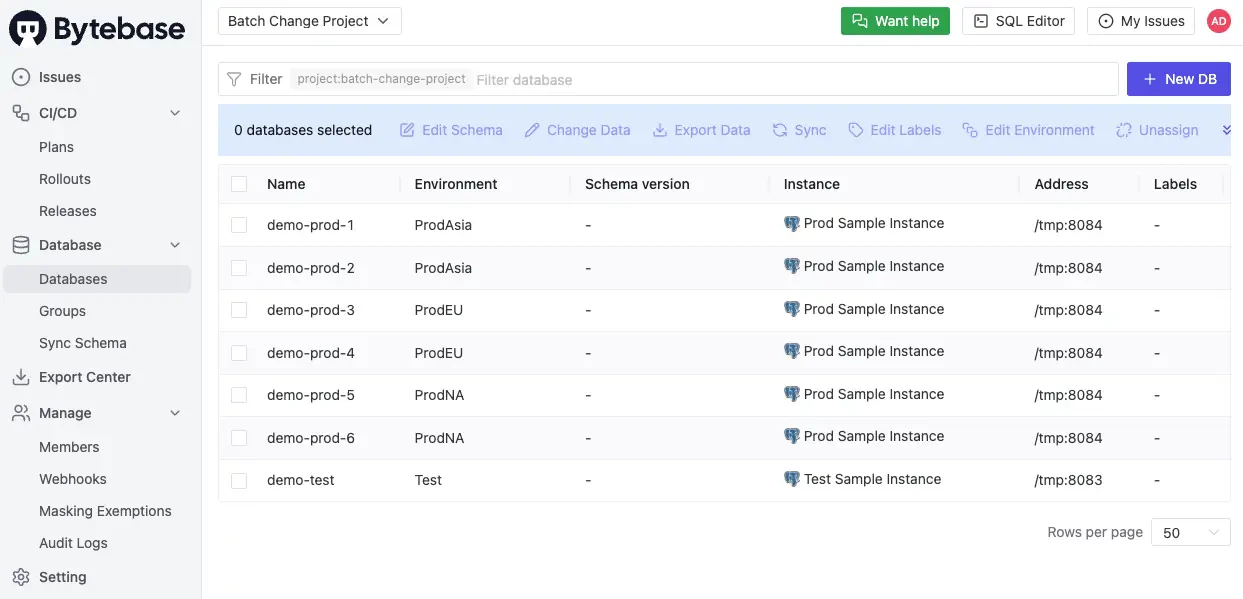Collapse the CI/CD section chevron
Image resolution: width=1243 pixels, height=599 pixels.
[x=175, y=113]
